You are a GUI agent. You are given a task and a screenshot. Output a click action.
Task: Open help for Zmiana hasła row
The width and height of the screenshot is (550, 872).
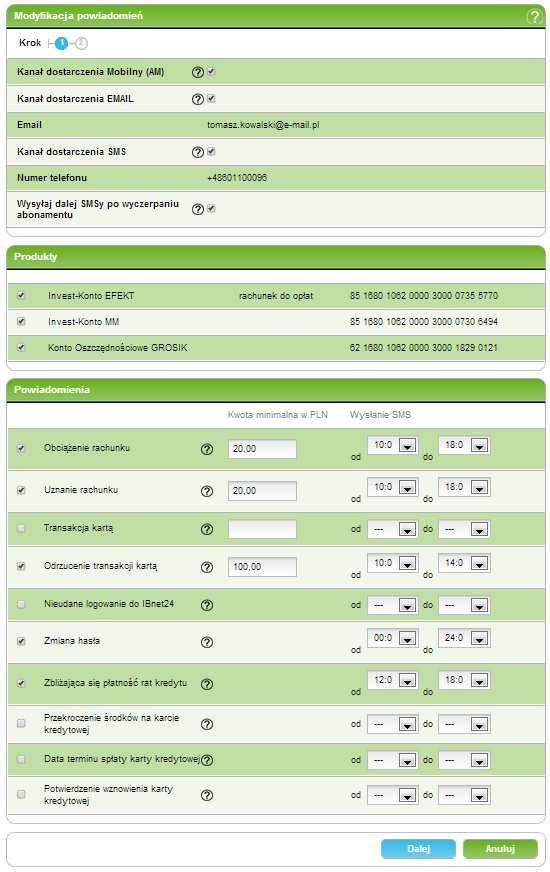(x=207, y=642)
